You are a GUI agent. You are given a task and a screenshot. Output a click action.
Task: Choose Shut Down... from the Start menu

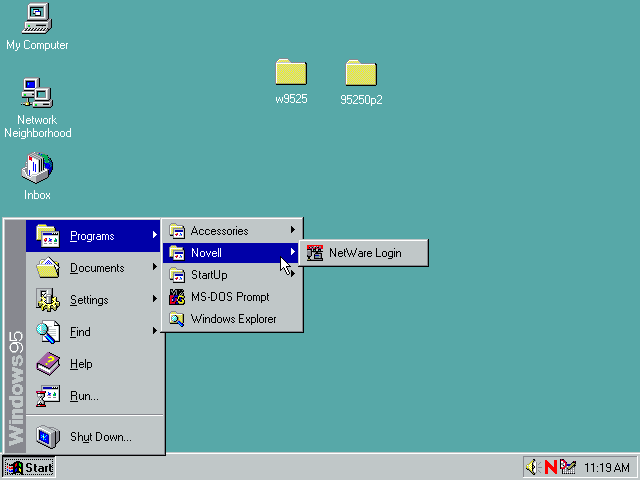pyautogui.click(x=93, y=437)
